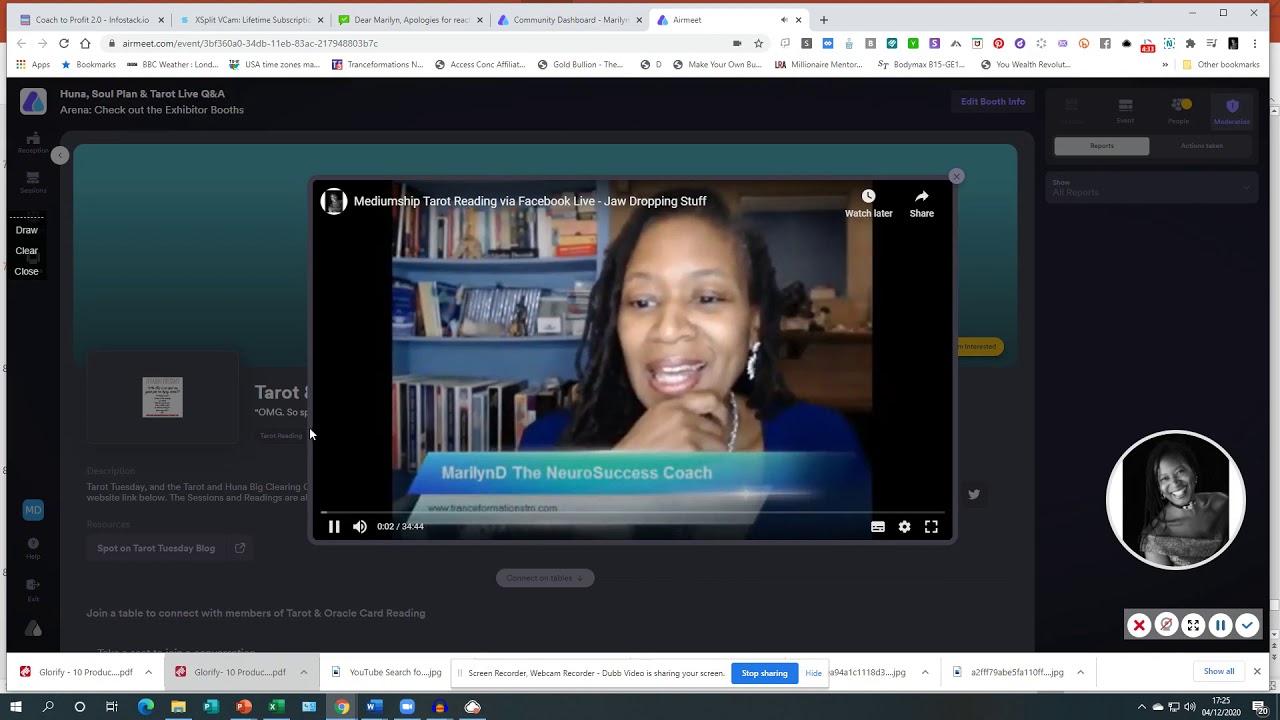
Task: Pause the screen recording
Action: pyautogui.click(x=1220, y=626)
